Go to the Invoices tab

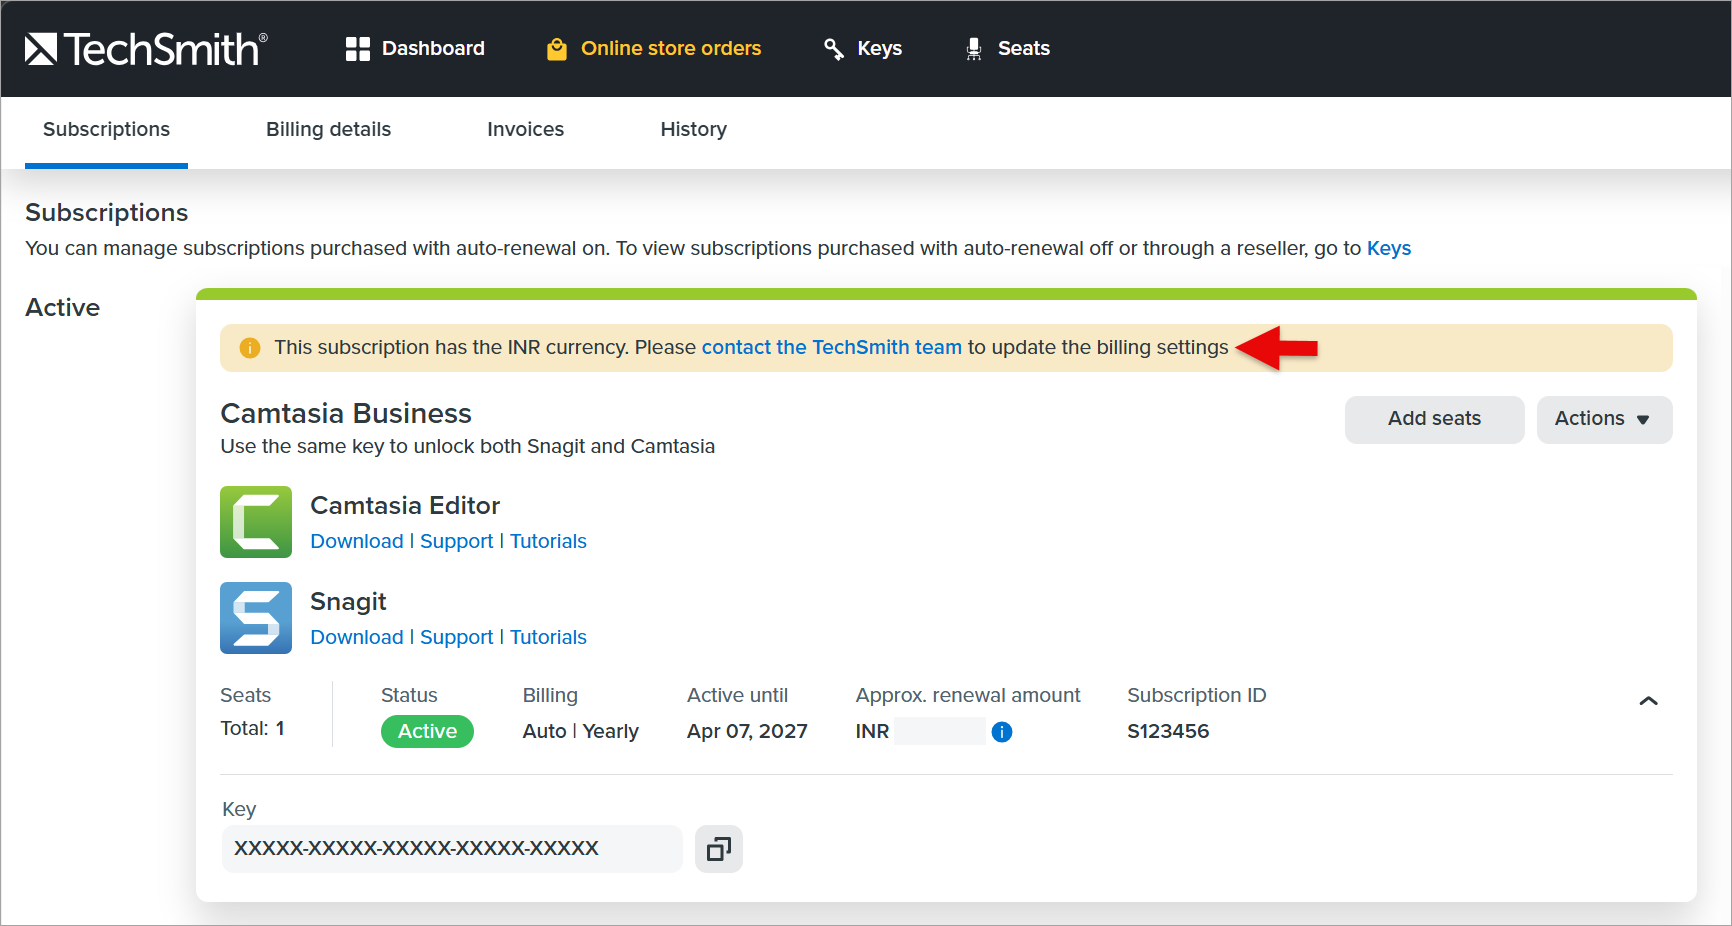pyautogui.click(x=526, y=130)
